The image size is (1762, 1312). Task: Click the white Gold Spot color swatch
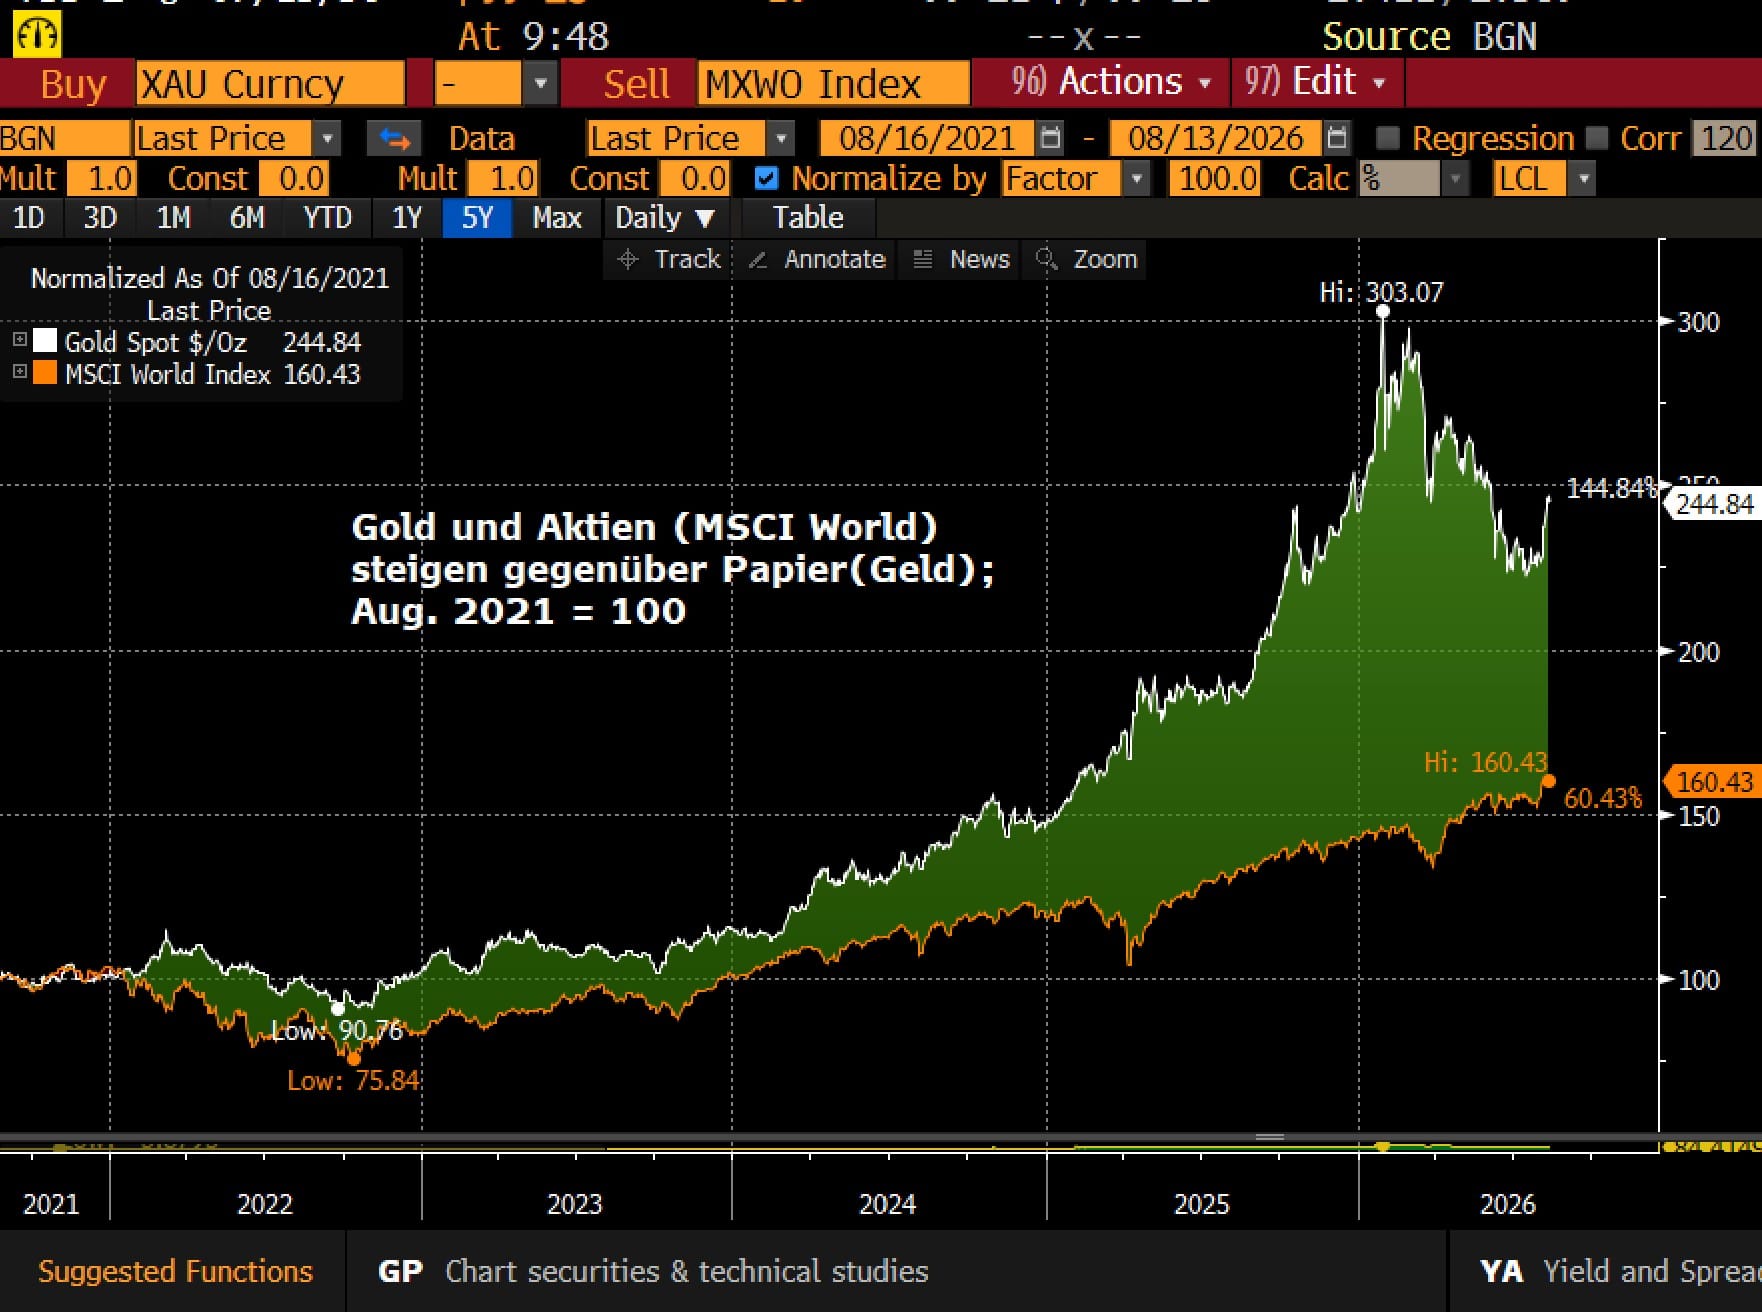[45, 341]
